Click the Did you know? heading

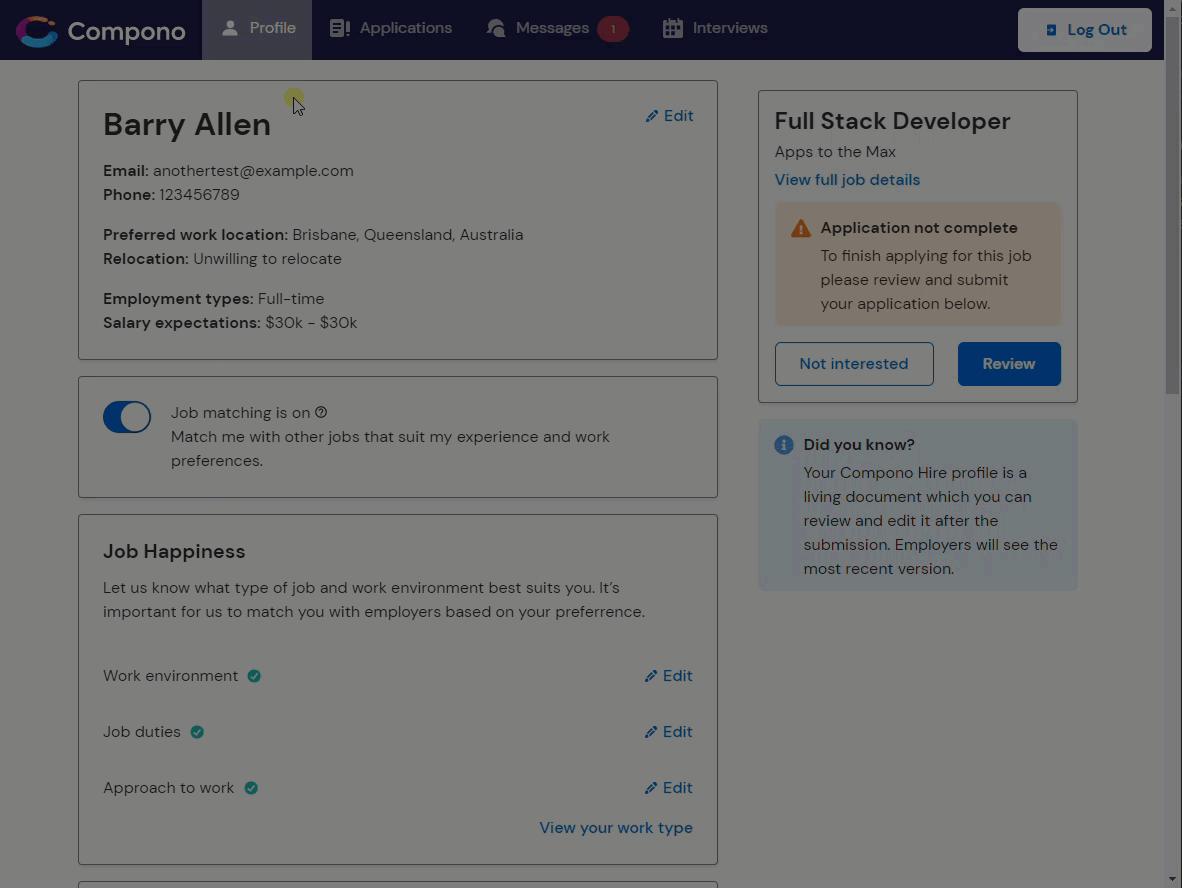(x=859, y=445)
